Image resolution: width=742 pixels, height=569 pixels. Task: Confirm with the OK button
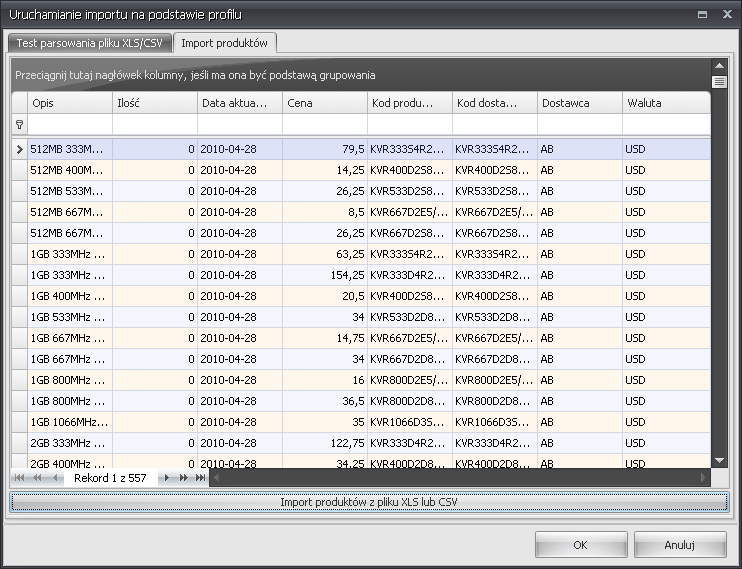tap(581, 545)
